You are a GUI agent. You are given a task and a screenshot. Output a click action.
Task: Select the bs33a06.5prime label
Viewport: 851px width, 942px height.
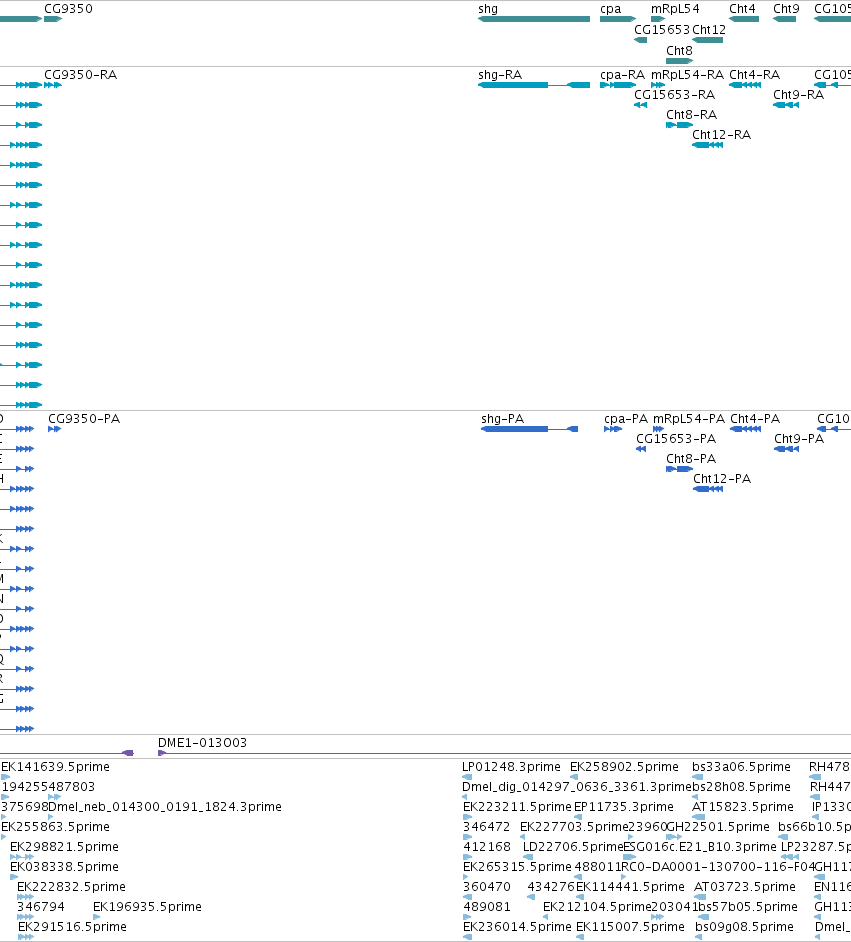tap(741, 767)
